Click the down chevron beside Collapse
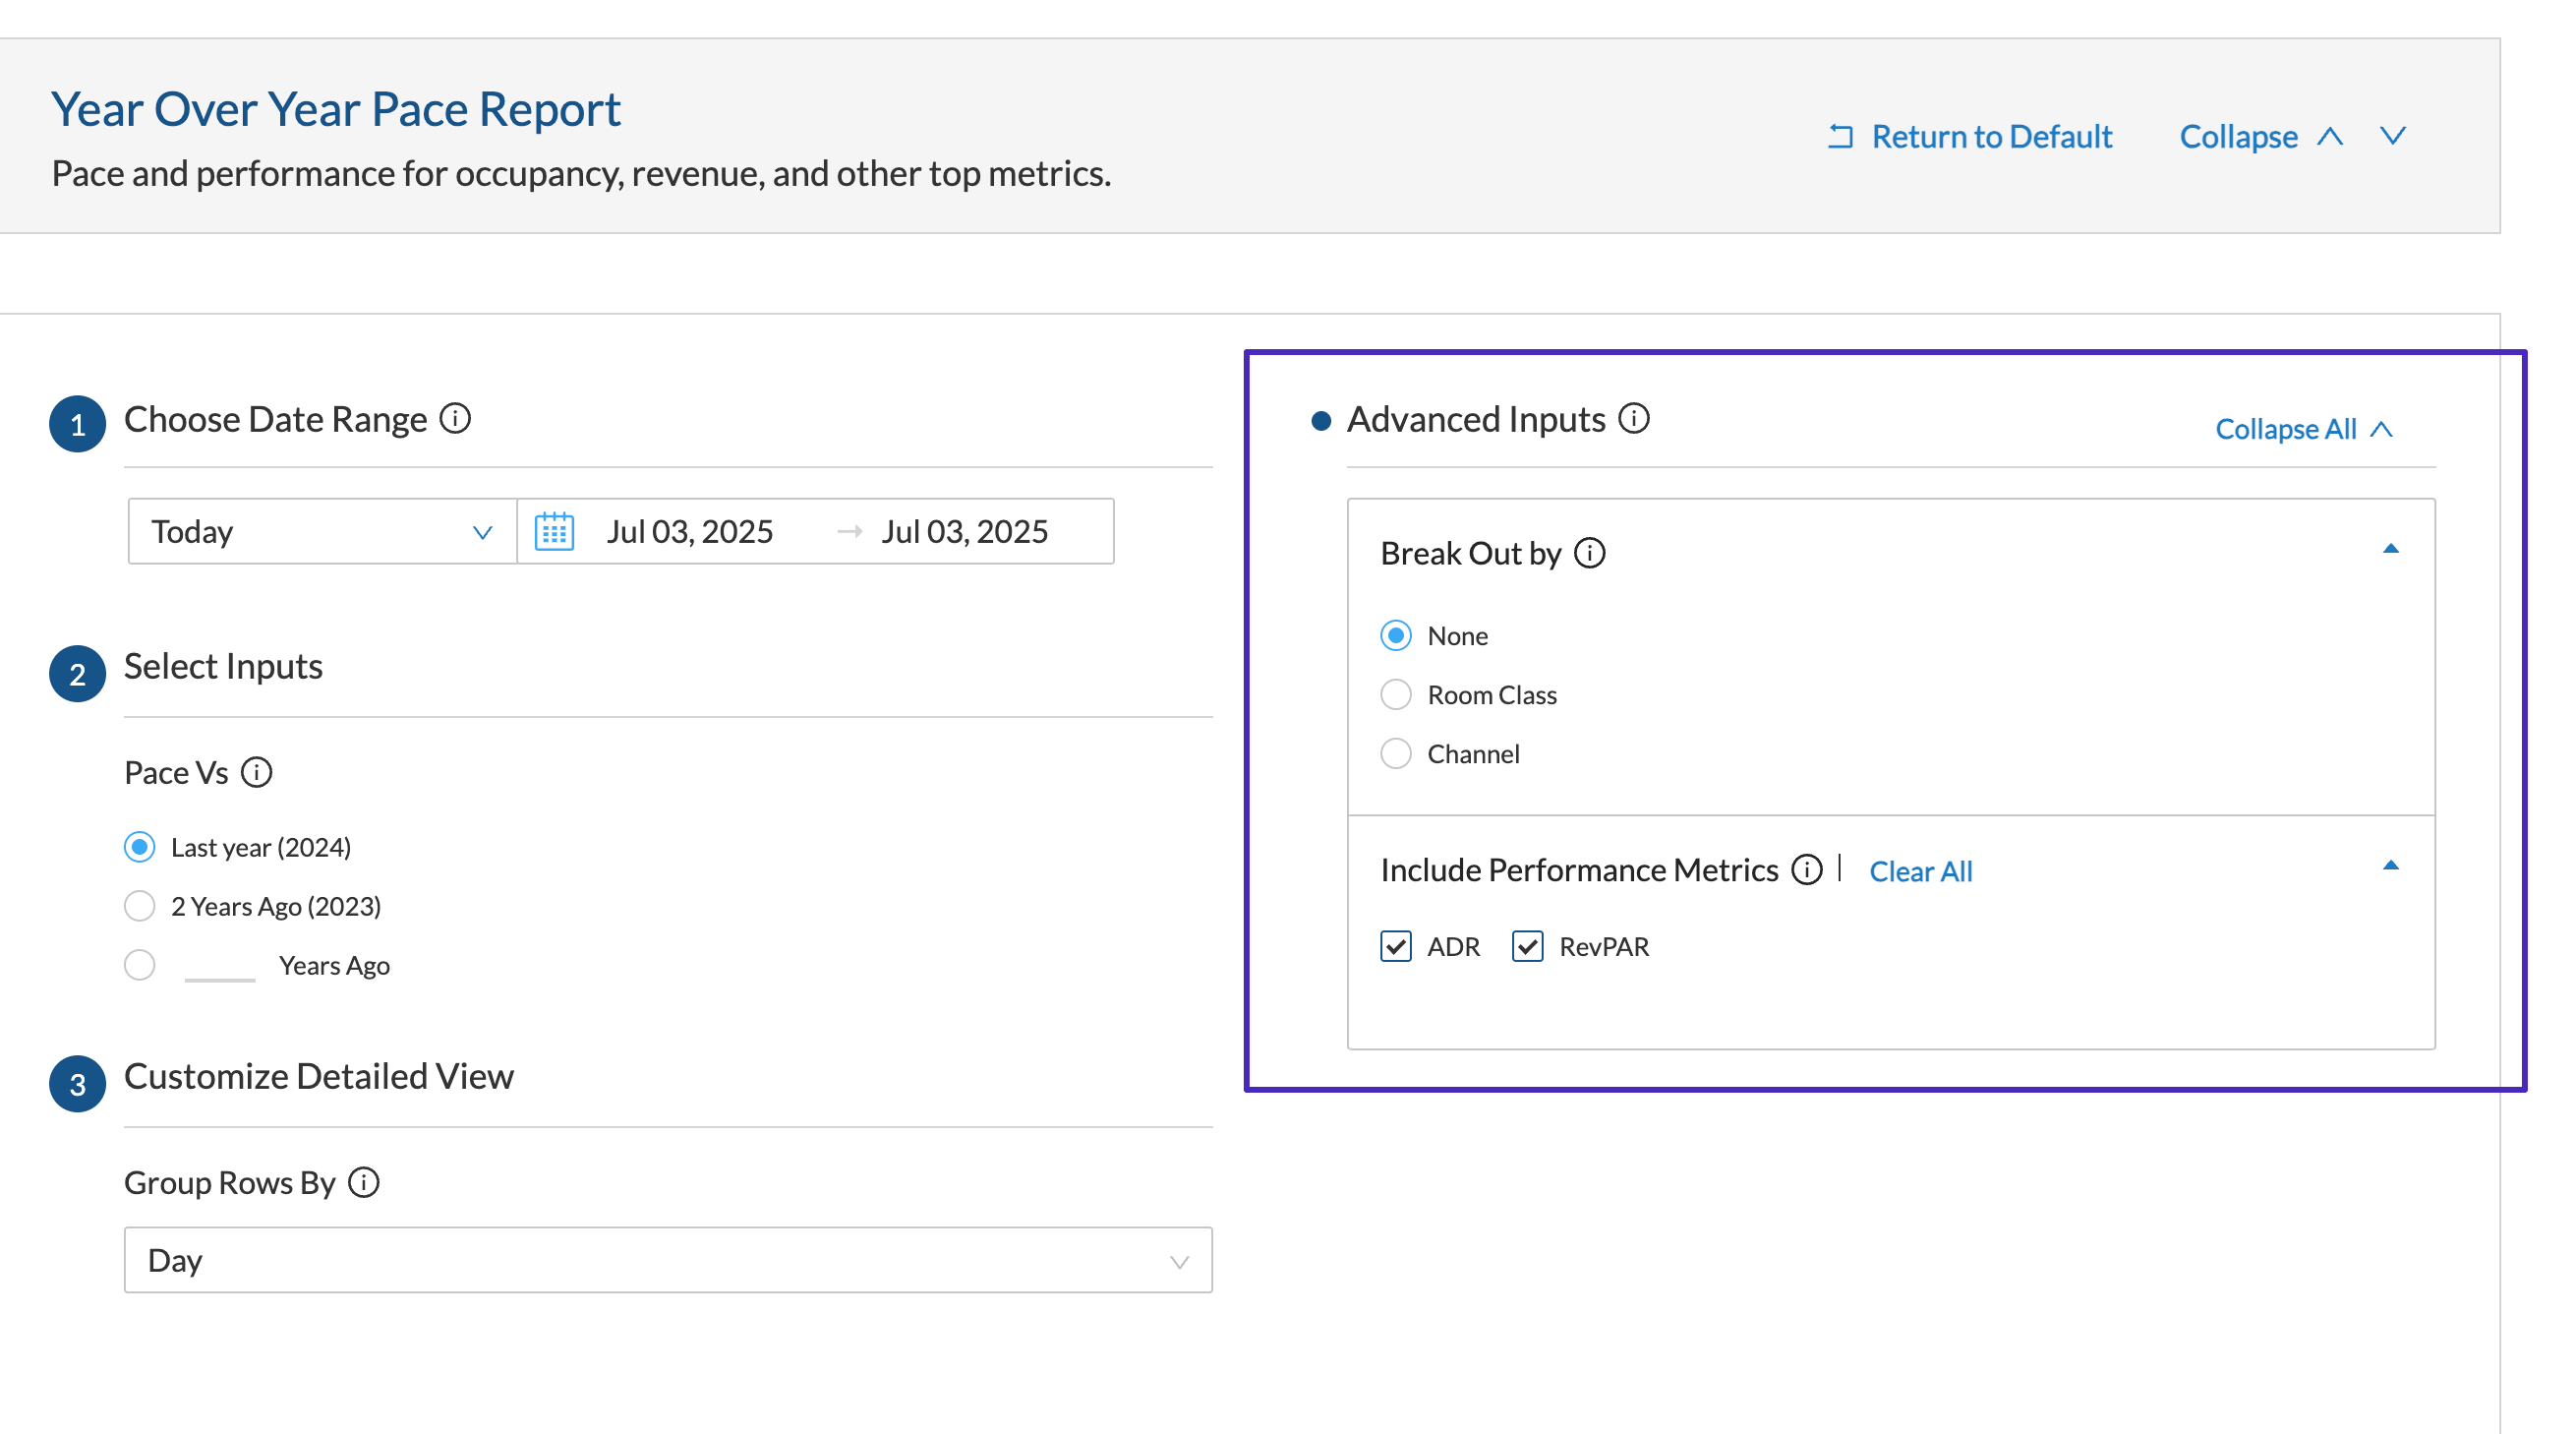Viewport: 2576px width, 1434px height. (x=2393, y=136)
